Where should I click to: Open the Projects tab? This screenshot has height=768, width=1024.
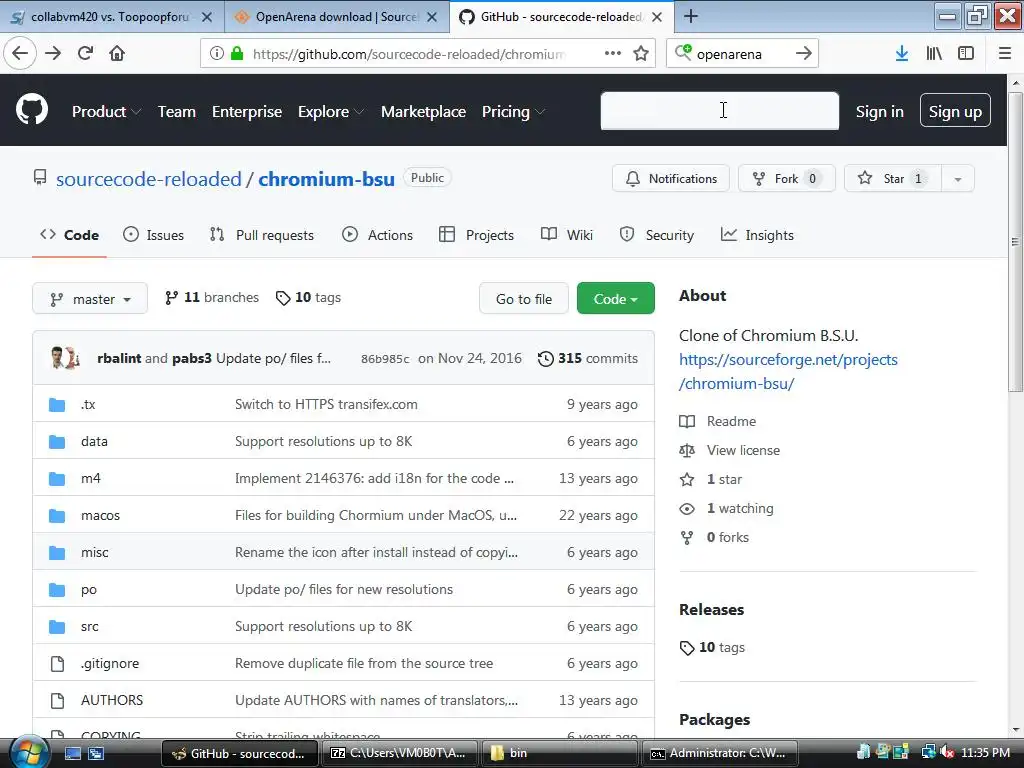[x=477, y=235]
